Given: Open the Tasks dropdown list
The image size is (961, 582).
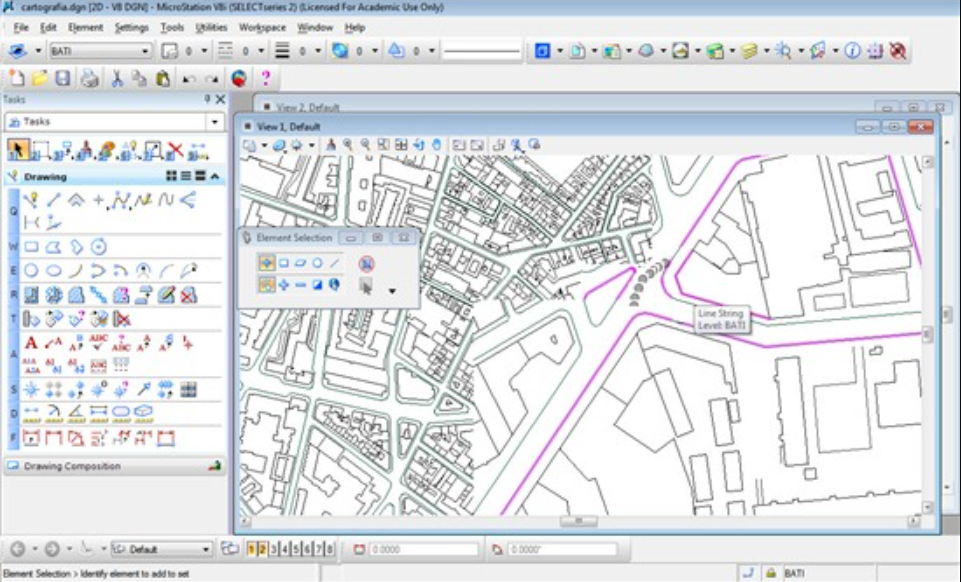Looking at the screenshot, I should pos(215,122).
